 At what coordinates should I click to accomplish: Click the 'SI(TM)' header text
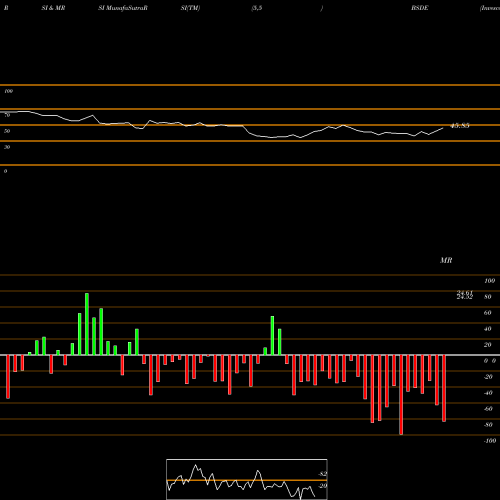pos(190,8)
